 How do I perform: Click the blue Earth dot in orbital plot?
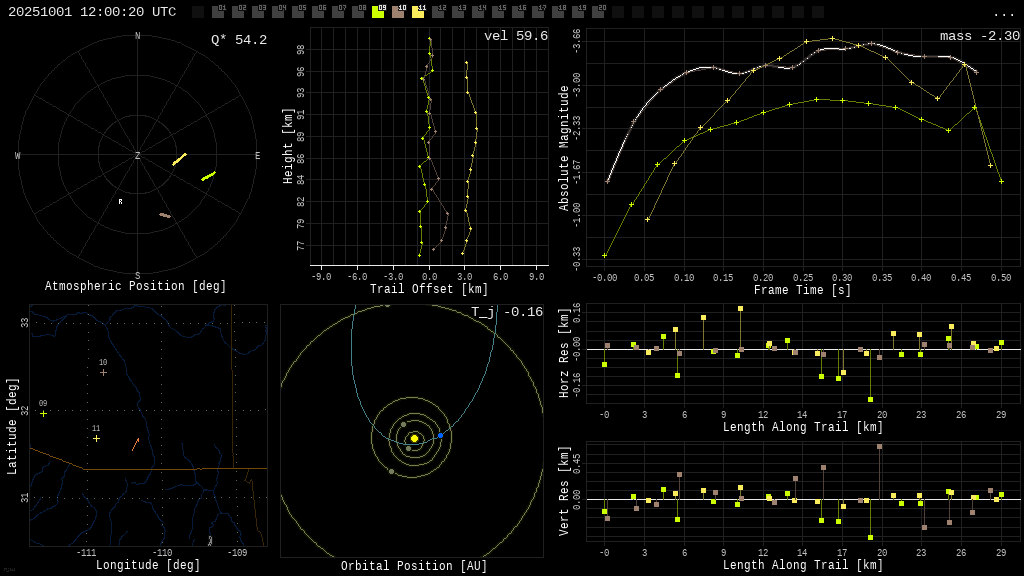click(x=440, y=435)
